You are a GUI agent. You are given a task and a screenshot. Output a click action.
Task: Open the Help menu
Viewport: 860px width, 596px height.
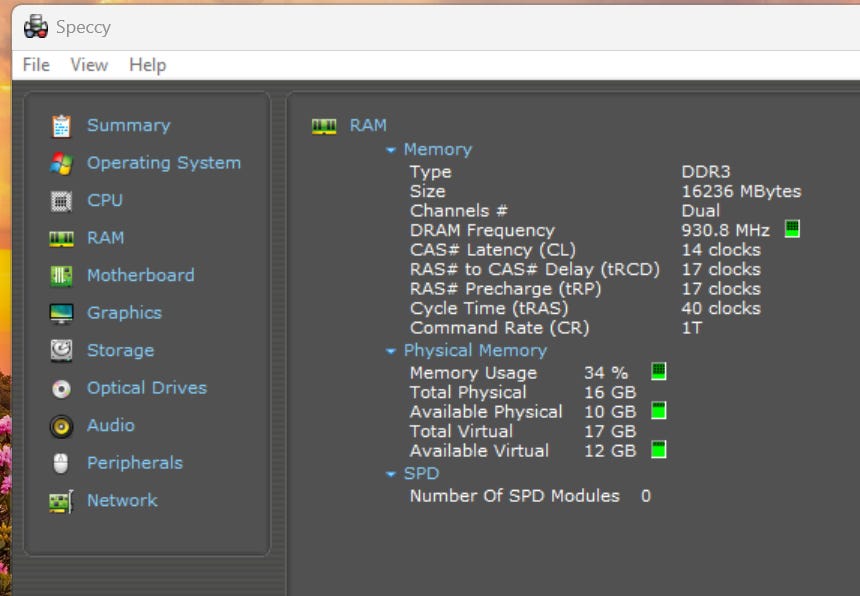(x=147, y=65)
